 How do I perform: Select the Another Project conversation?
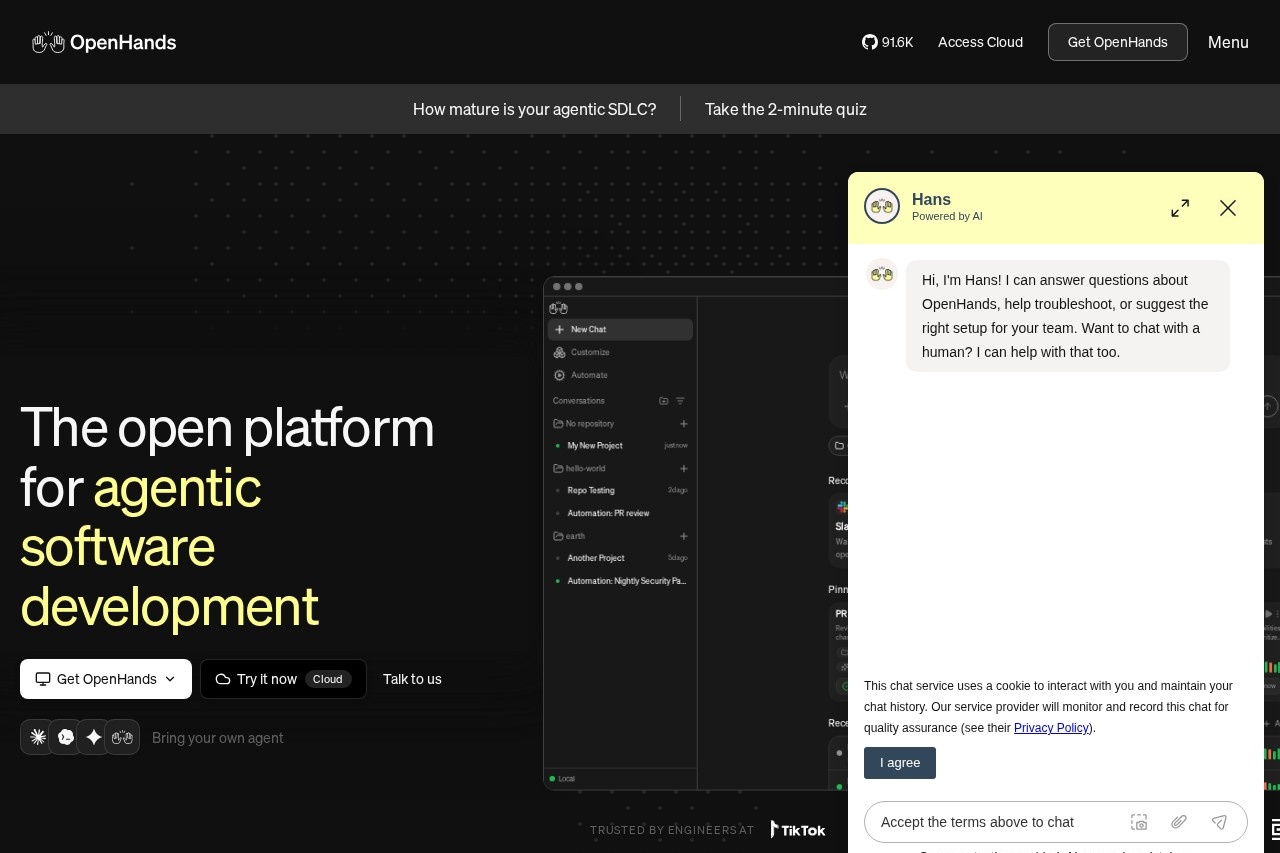[x=620, y=558]
